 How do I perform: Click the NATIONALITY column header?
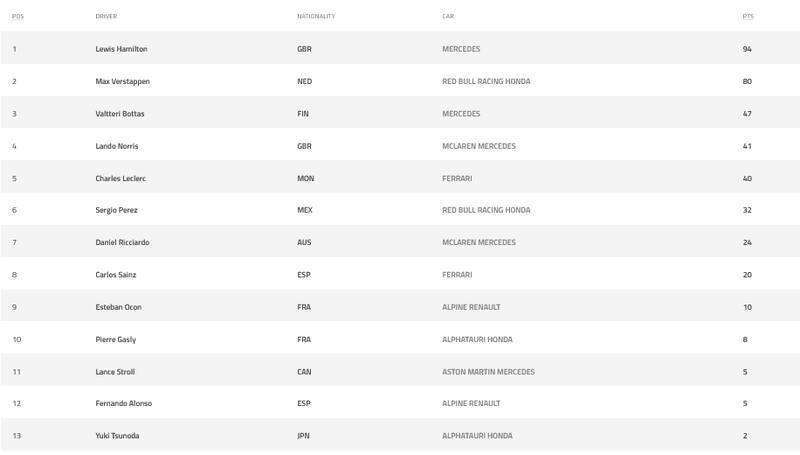click(x=316, y=17)
